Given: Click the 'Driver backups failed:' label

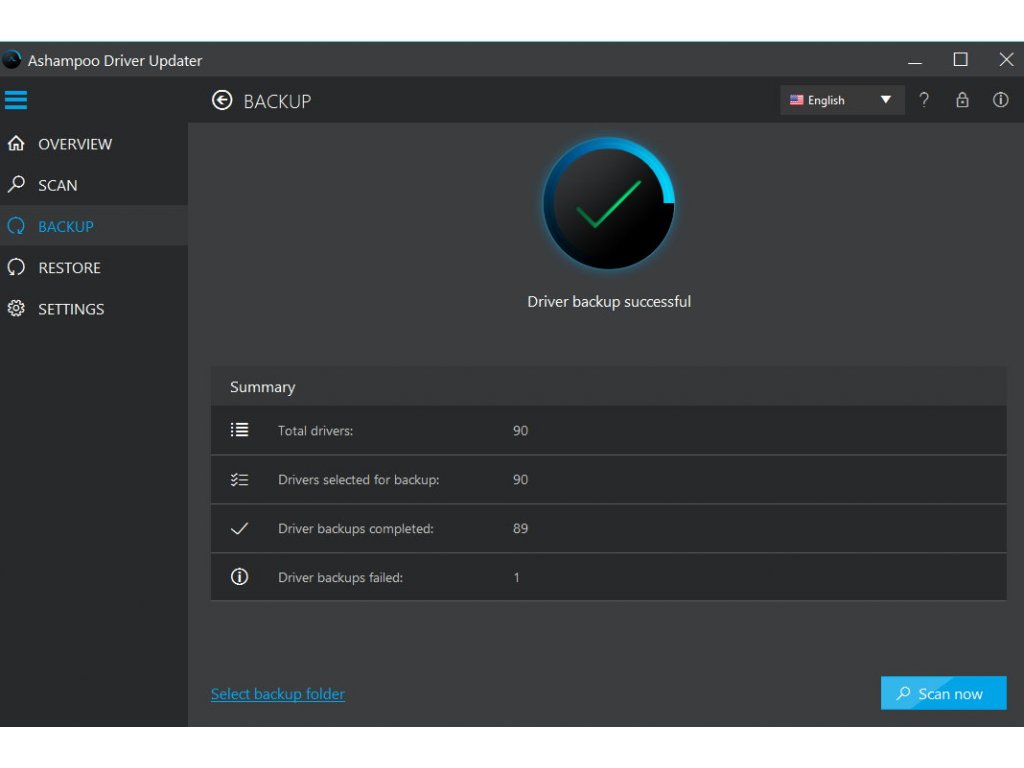Looking at the screenshot, I should point(340,577).
